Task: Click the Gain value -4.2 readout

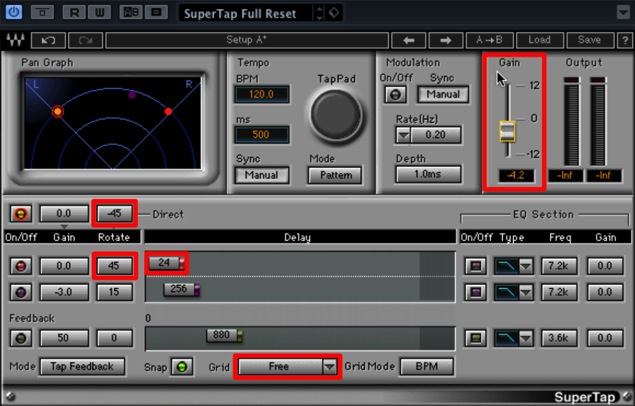Action: (x=516, y=176)
